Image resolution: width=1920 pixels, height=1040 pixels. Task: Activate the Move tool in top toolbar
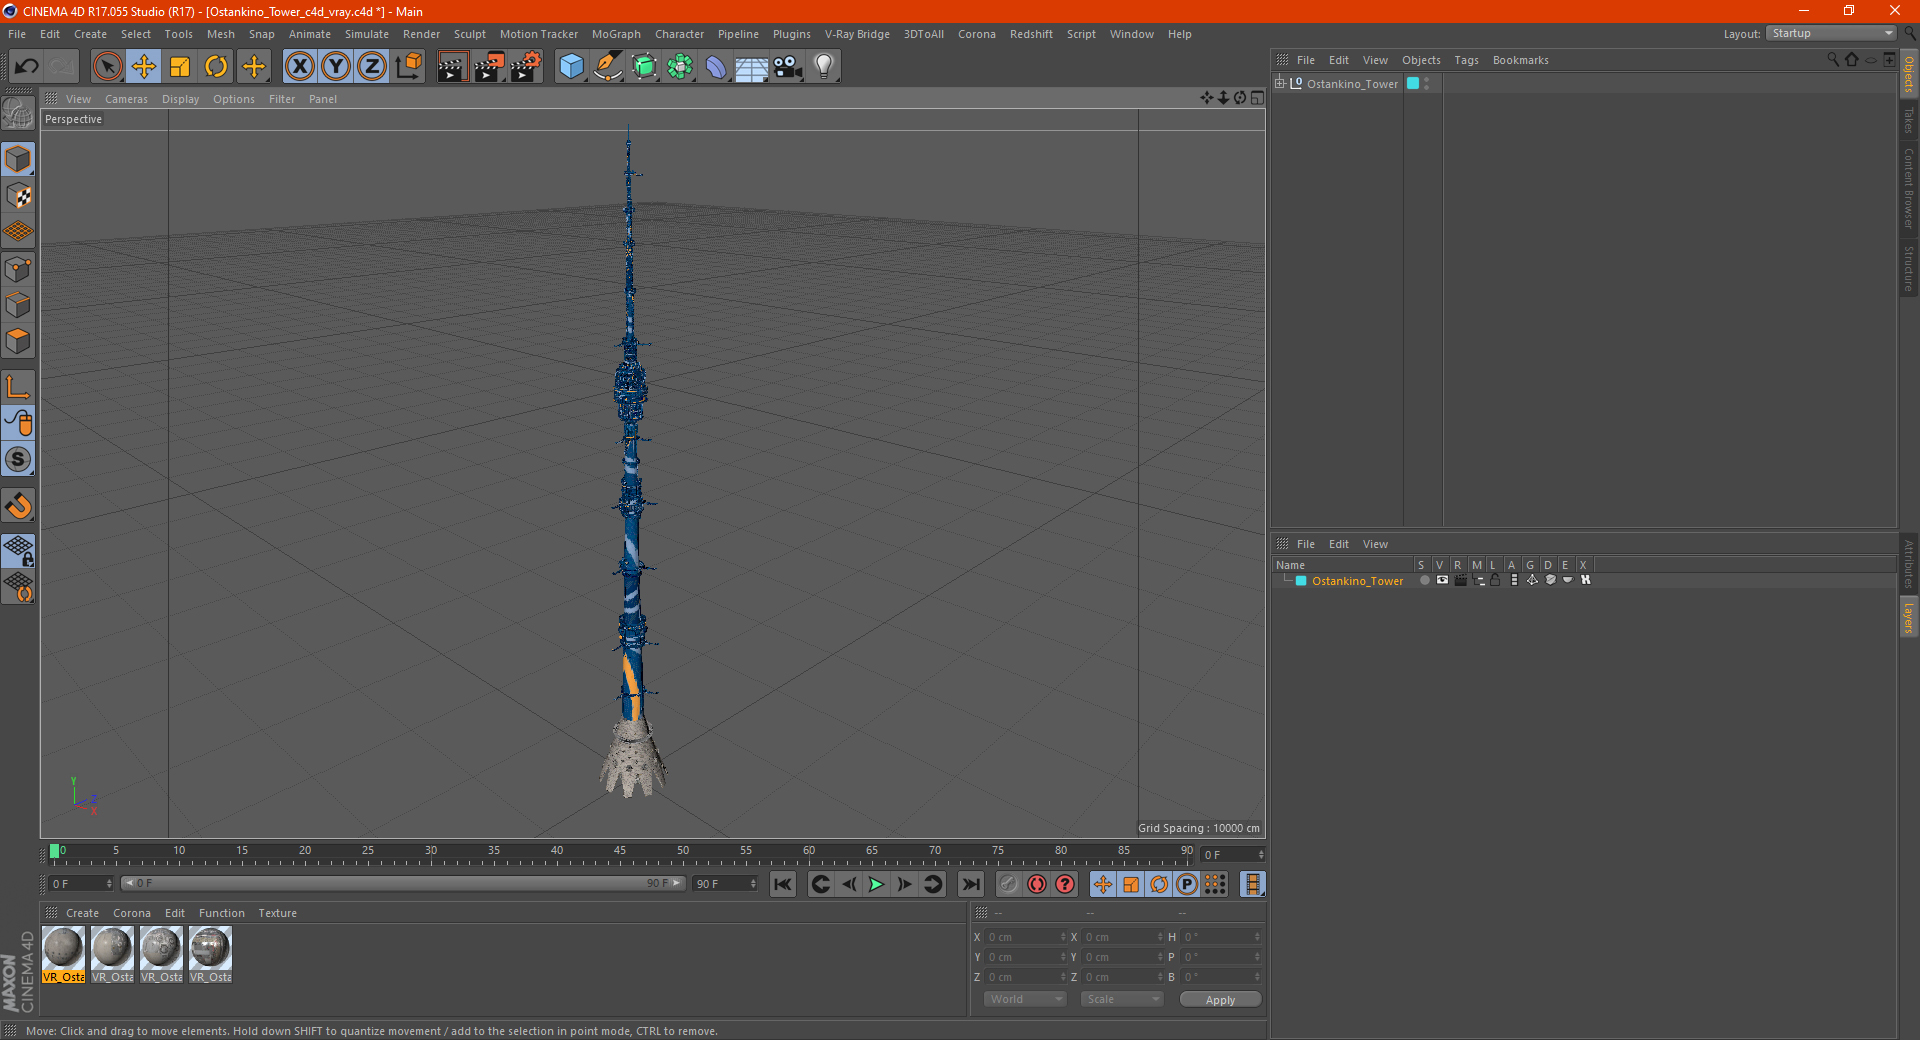tap(144, 67)
